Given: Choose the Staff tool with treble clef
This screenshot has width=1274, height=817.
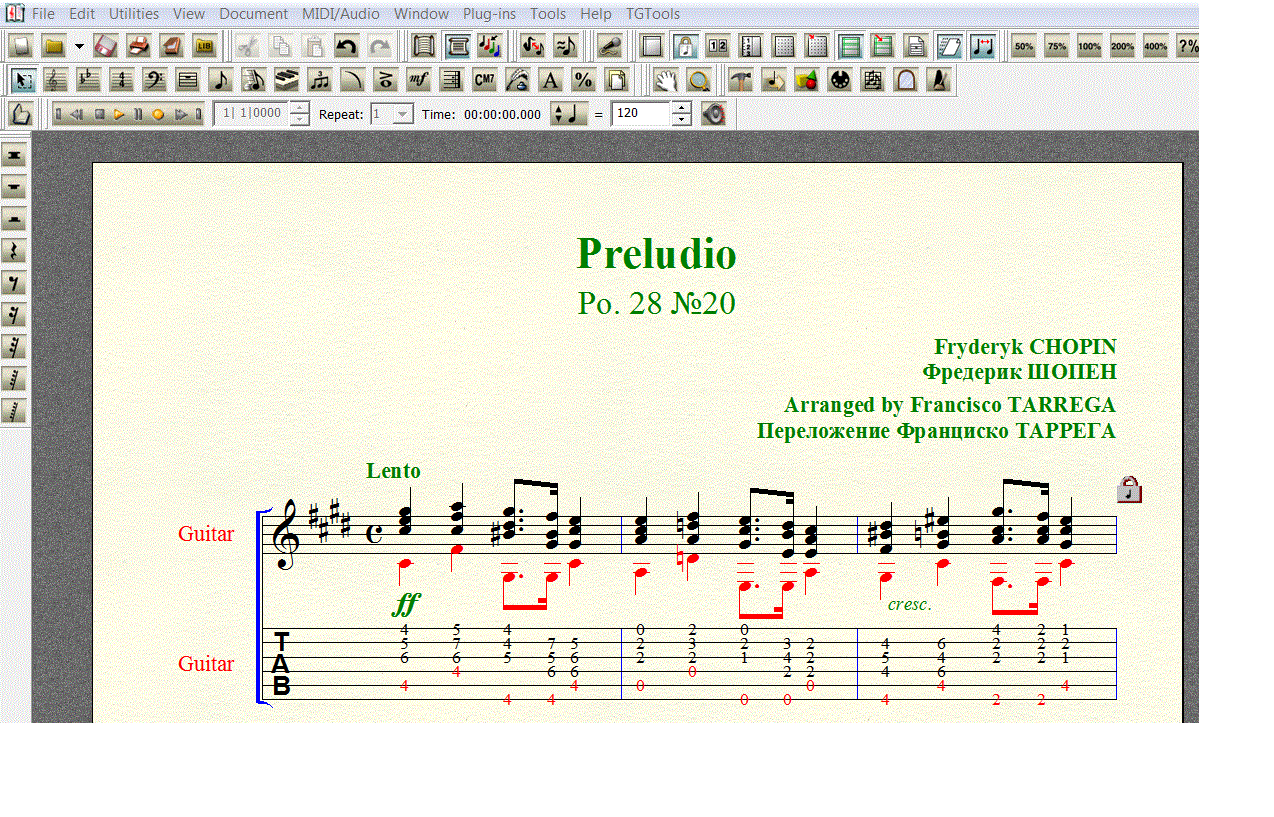Looking at the screenshot, I should click(56, 80).
